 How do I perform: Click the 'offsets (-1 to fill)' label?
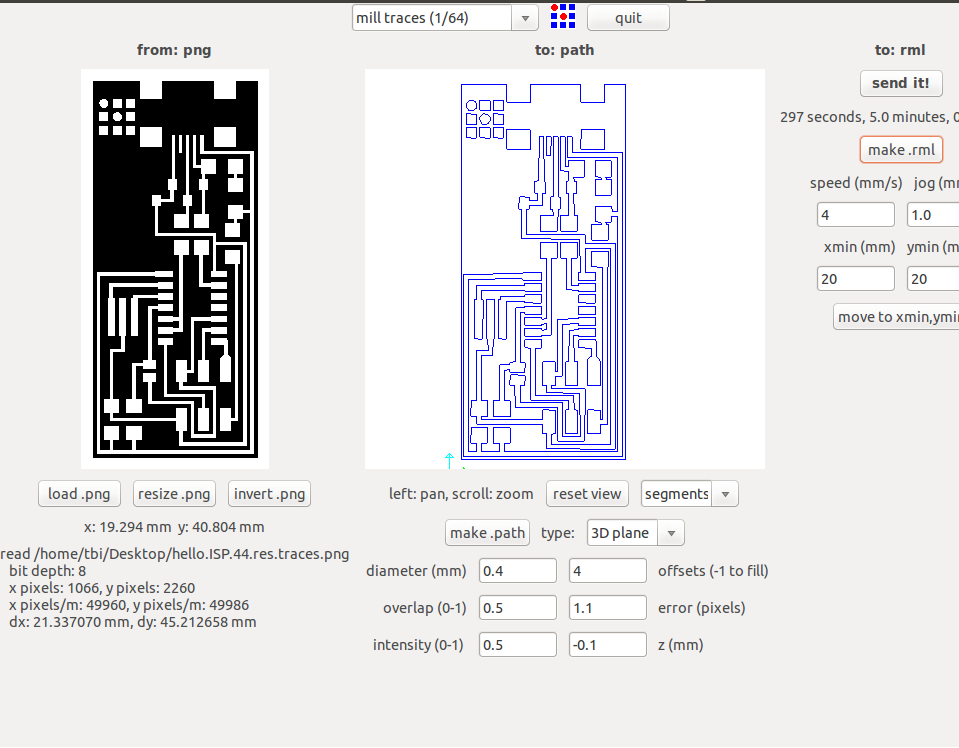click(x=713, y=571)
